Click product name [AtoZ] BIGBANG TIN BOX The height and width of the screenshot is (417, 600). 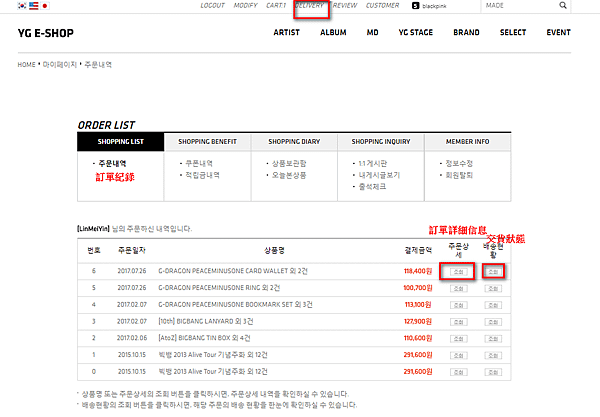(204, 338)
